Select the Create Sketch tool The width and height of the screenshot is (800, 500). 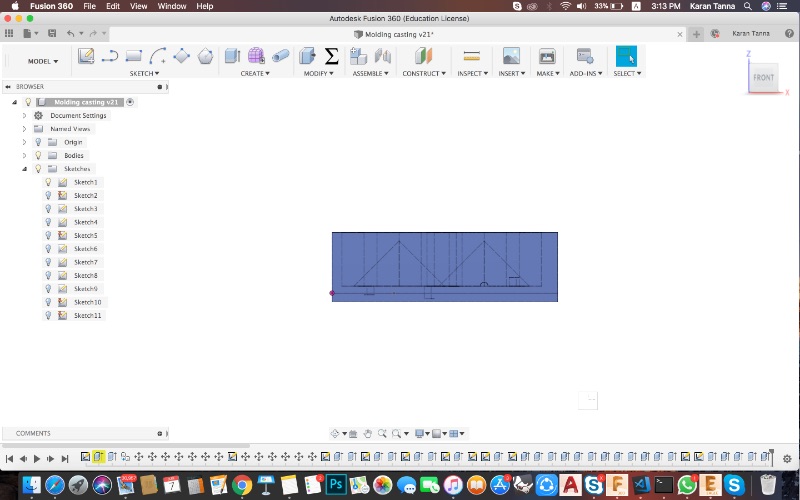(x=86, y=56)
